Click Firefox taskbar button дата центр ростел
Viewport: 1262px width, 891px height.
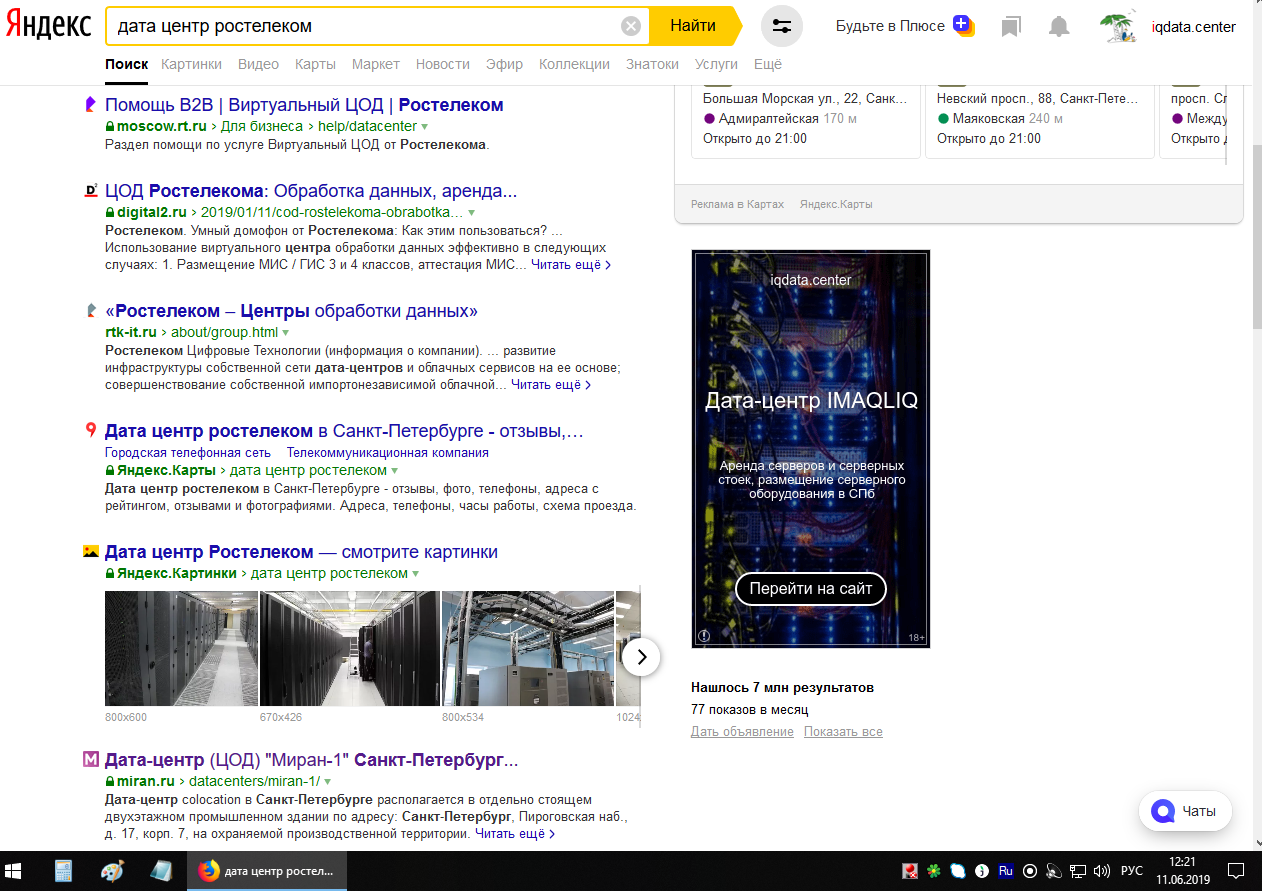point(266,871)
